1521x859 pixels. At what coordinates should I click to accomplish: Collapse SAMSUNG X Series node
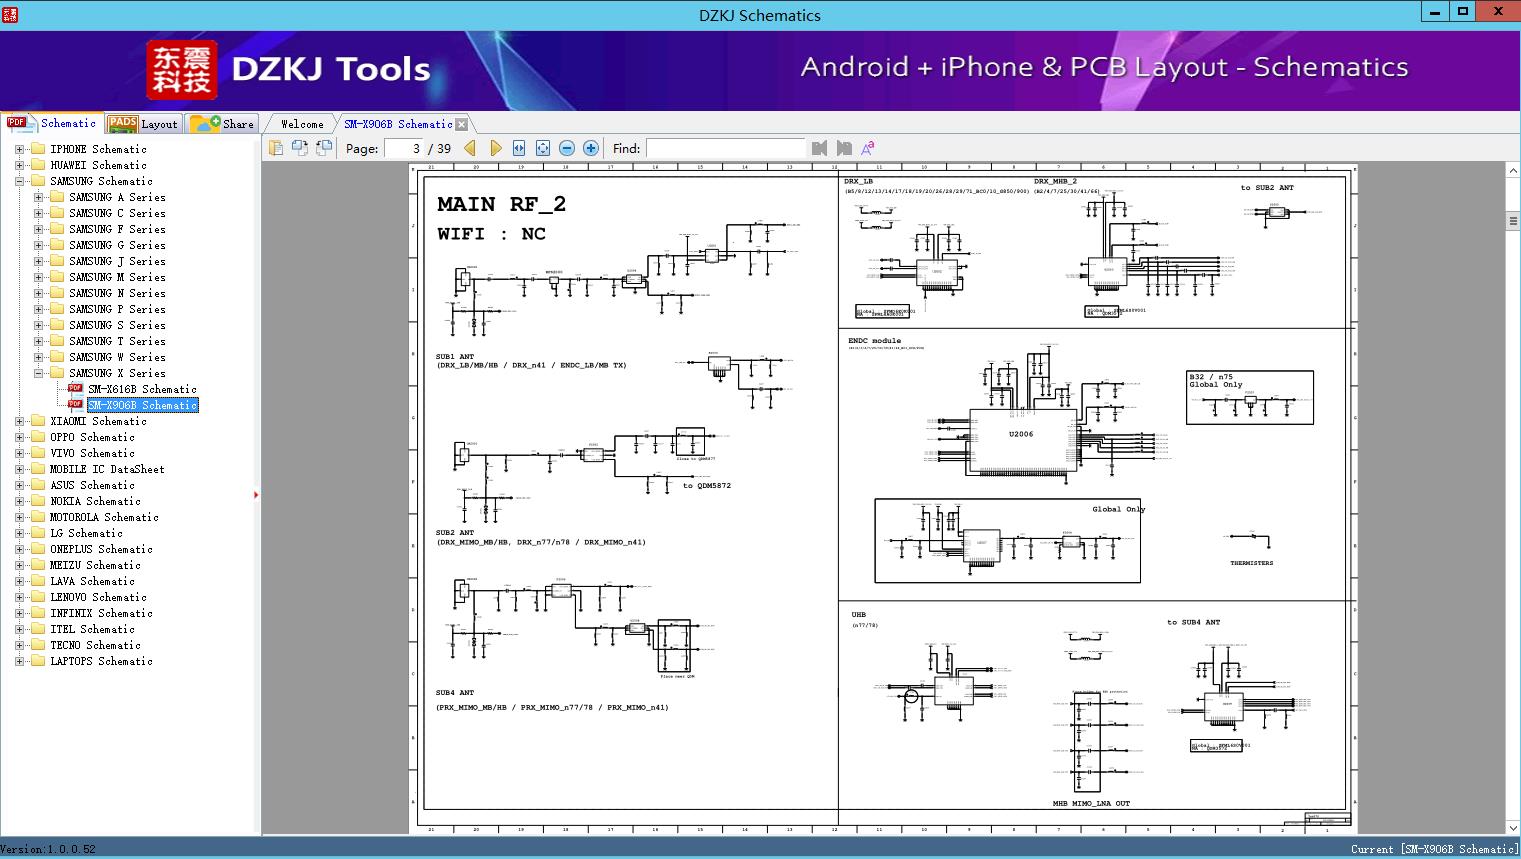[x=38, y=373]
